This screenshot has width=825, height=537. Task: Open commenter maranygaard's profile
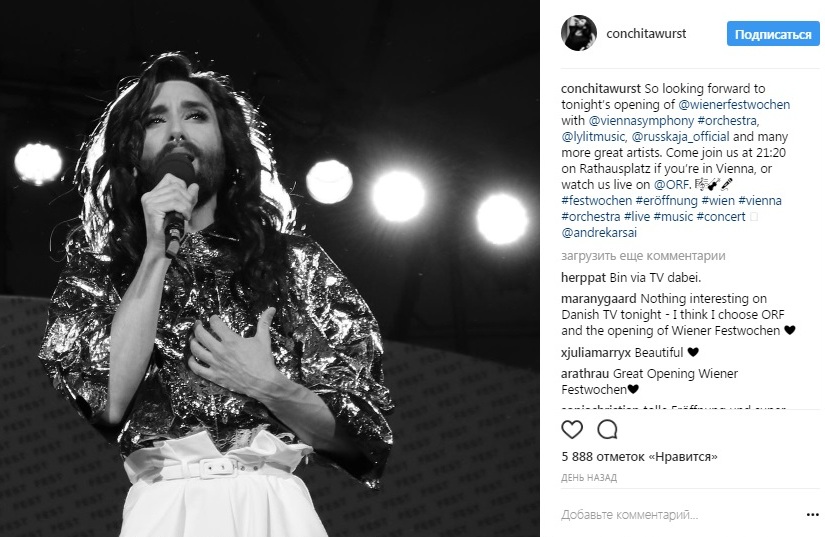[599, 299]
